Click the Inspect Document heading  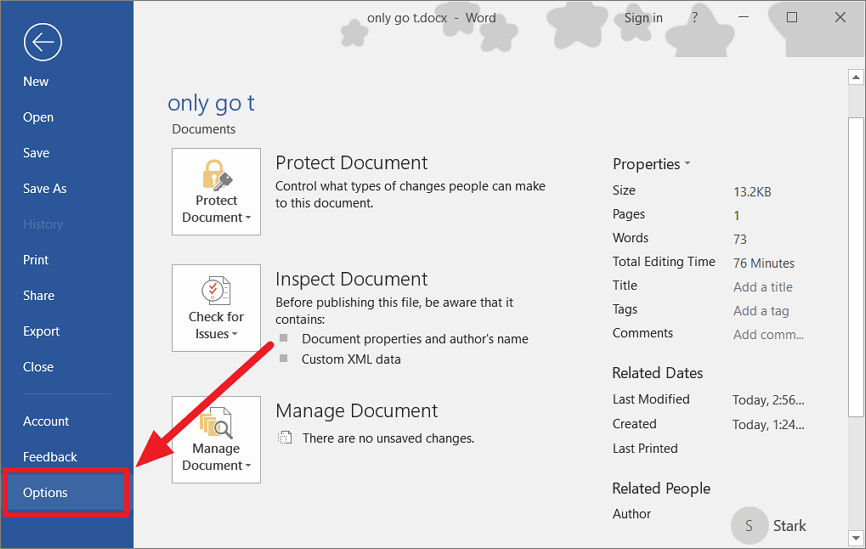[x=351, y=279]
